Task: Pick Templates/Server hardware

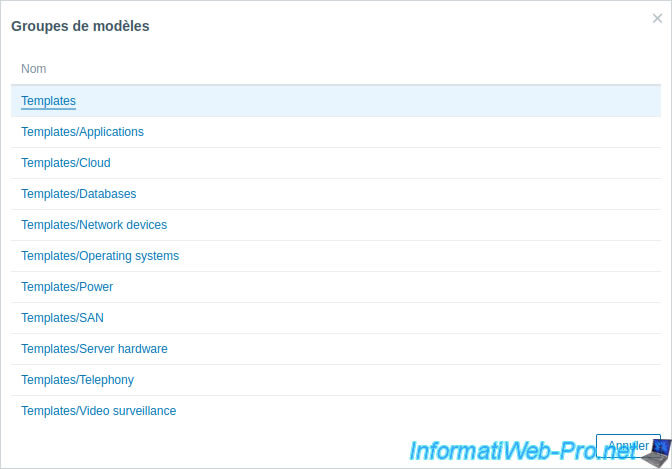Action: [94, 349]
